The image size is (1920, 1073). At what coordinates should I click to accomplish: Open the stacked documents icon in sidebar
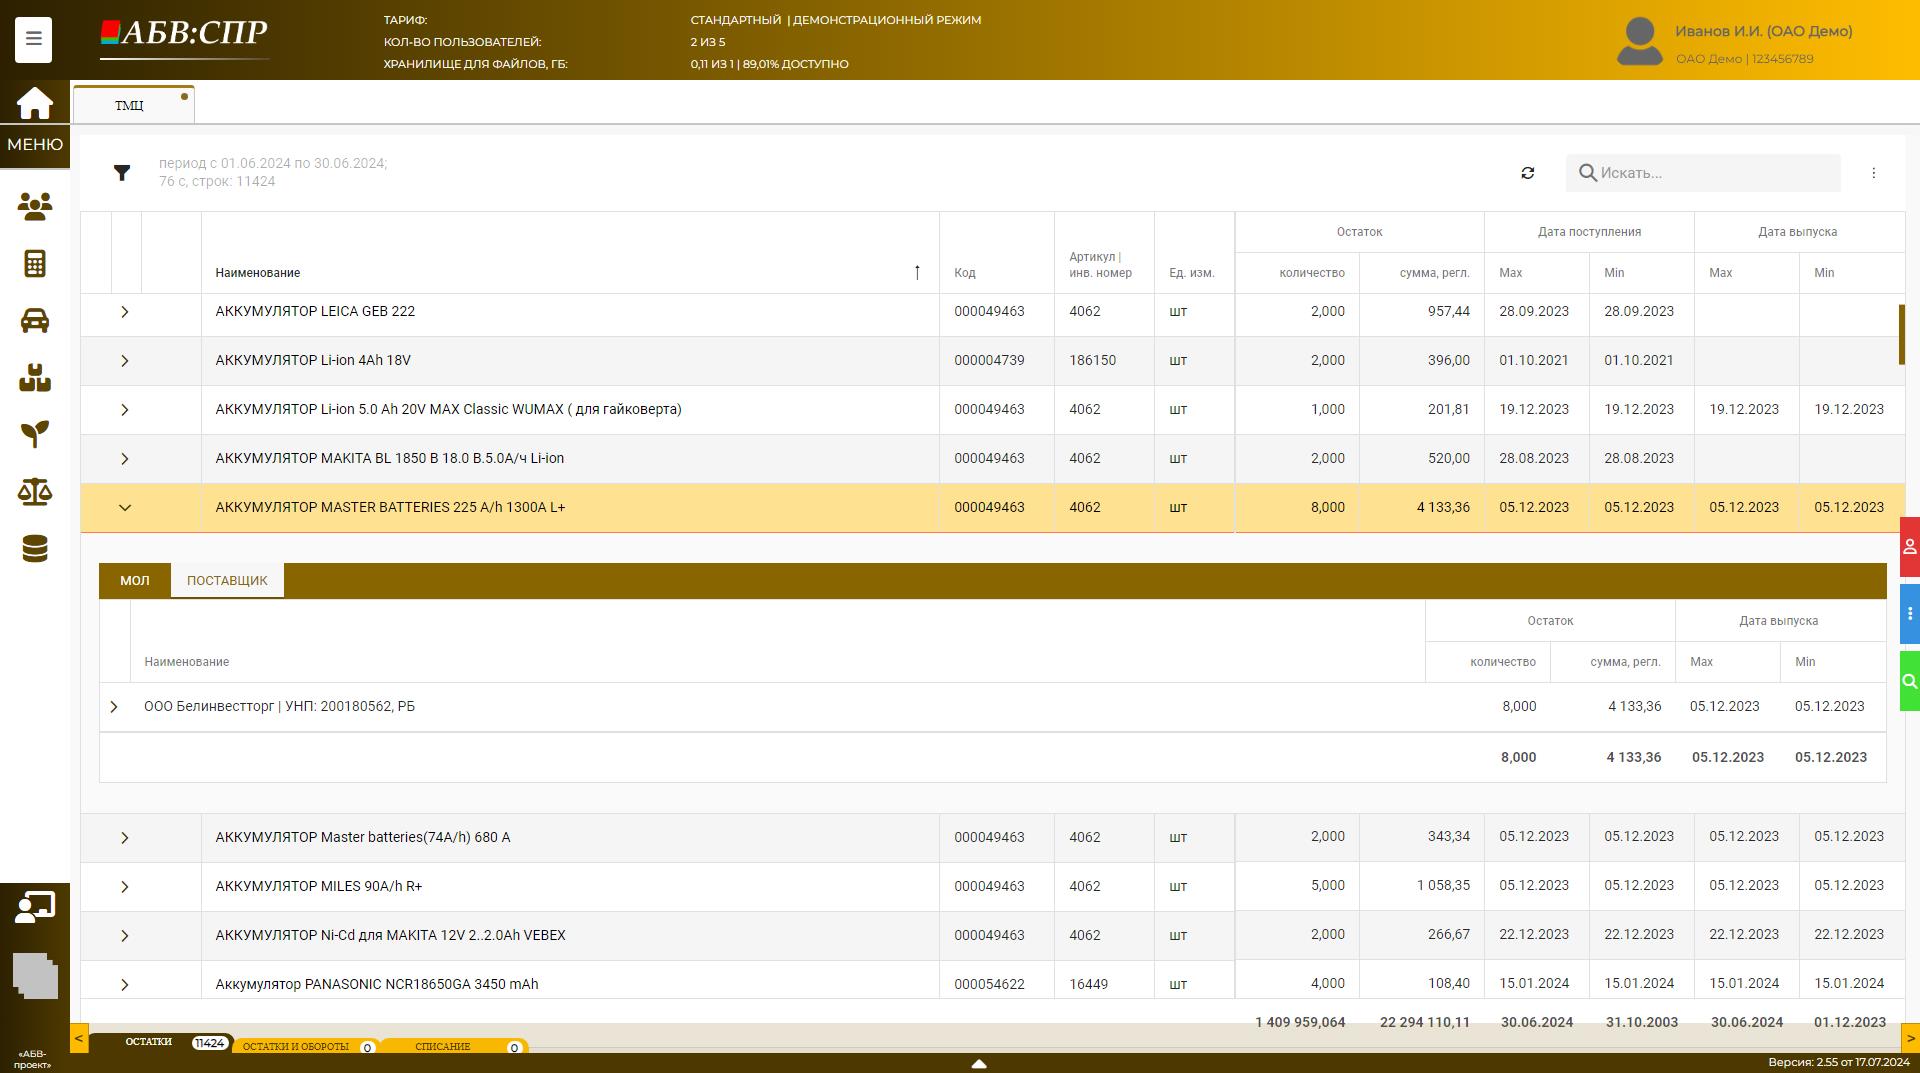(x=35, y=975)
